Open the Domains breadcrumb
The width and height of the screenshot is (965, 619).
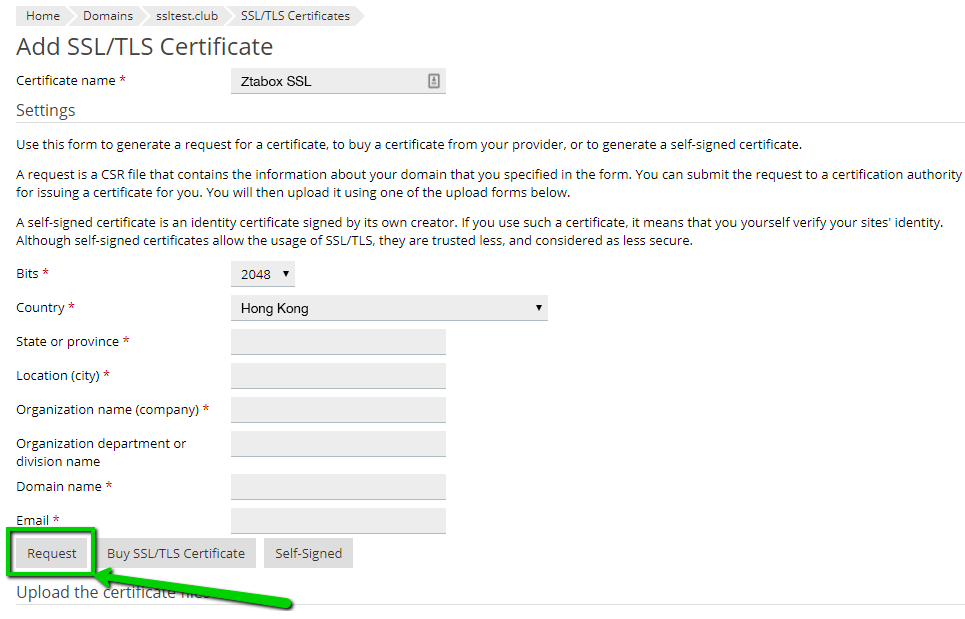[x=108, y=16]
